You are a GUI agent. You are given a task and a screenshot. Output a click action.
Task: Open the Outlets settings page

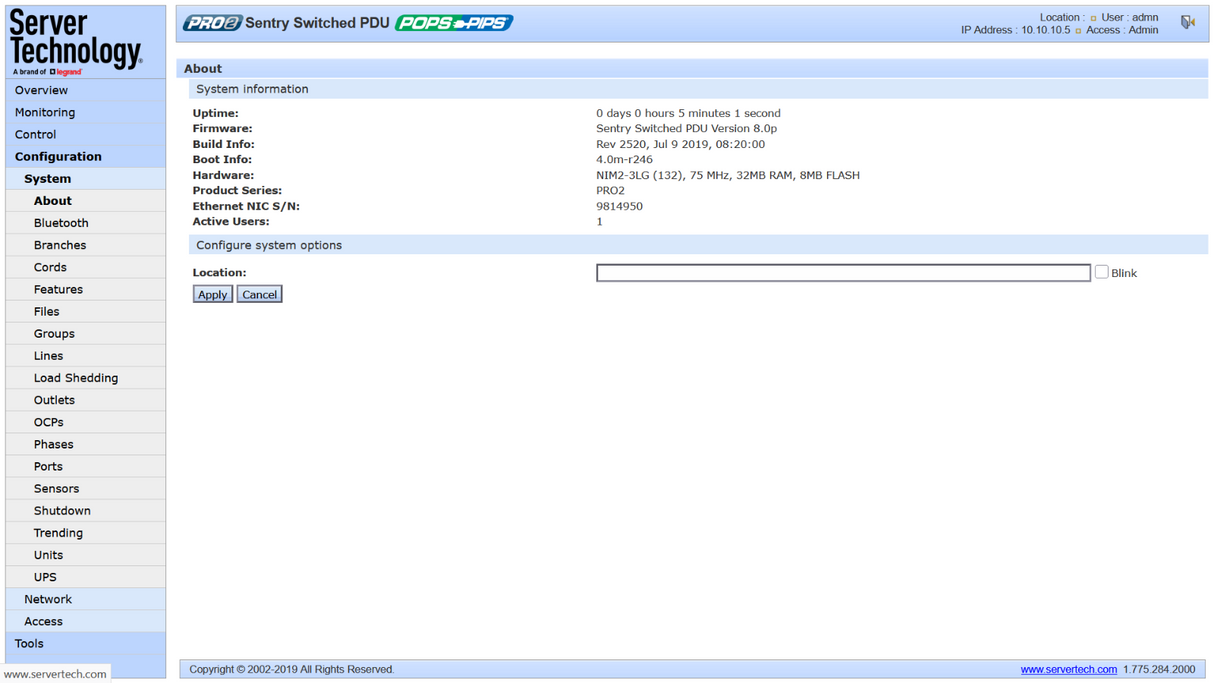(86, 400)
